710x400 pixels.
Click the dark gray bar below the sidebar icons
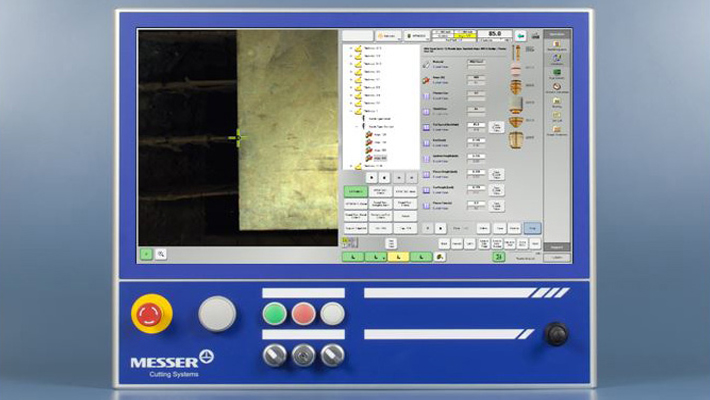pyautogui.click(x=557, y=247)
